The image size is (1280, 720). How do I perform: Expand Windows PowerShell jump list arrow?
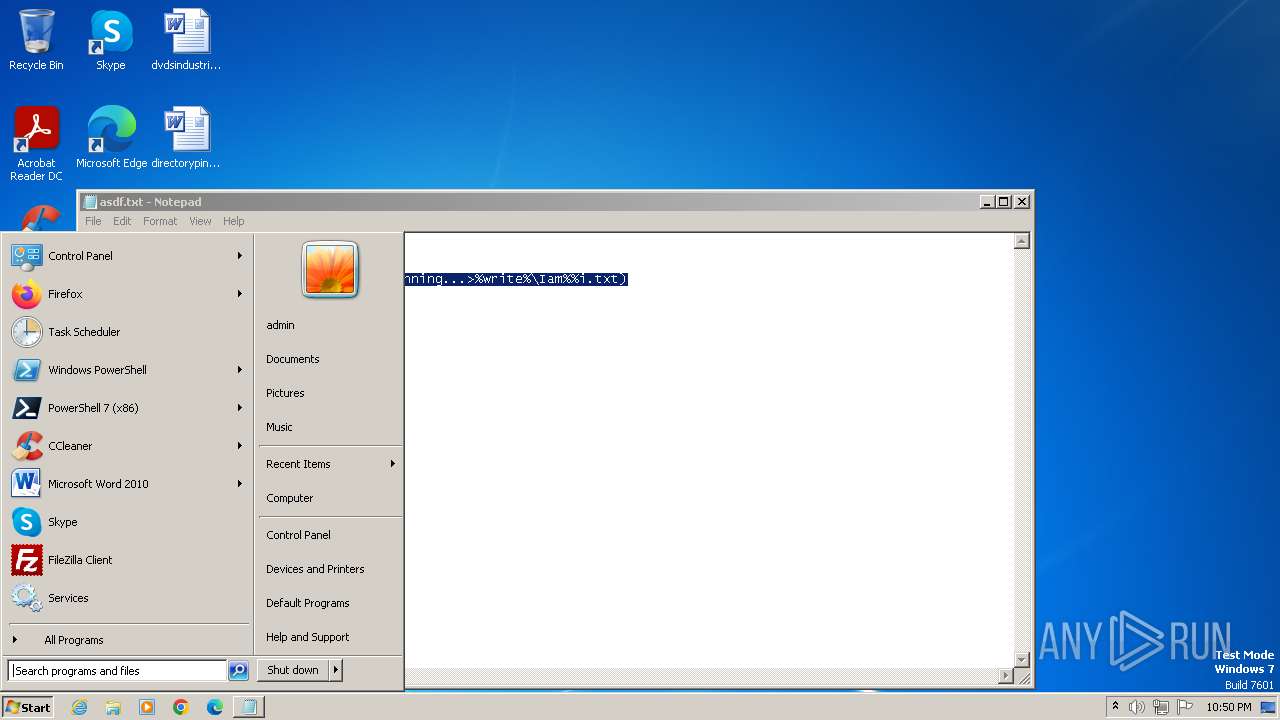tap(240, 370)
